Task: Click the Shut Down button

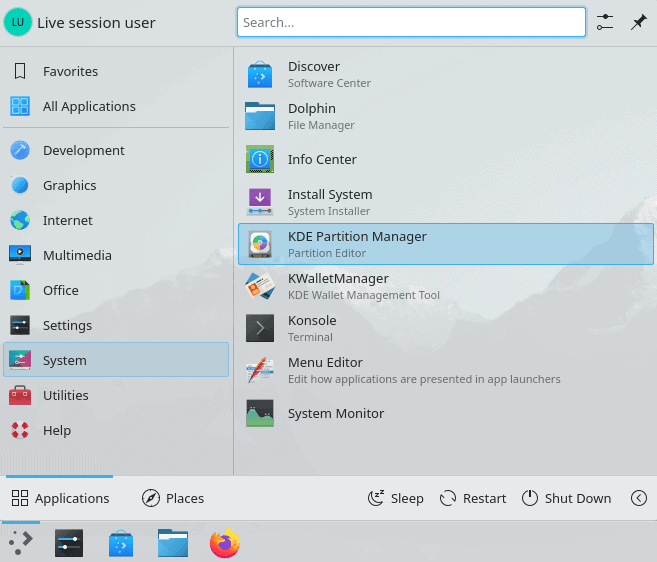Action: [x=566, y=498]
